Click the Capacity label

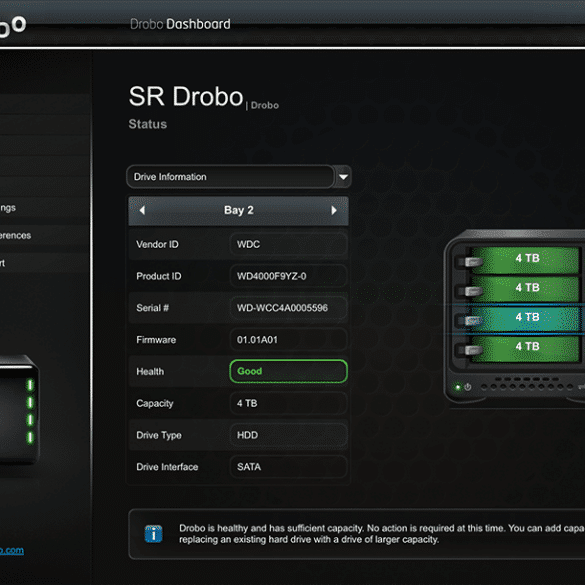(155, 403)
